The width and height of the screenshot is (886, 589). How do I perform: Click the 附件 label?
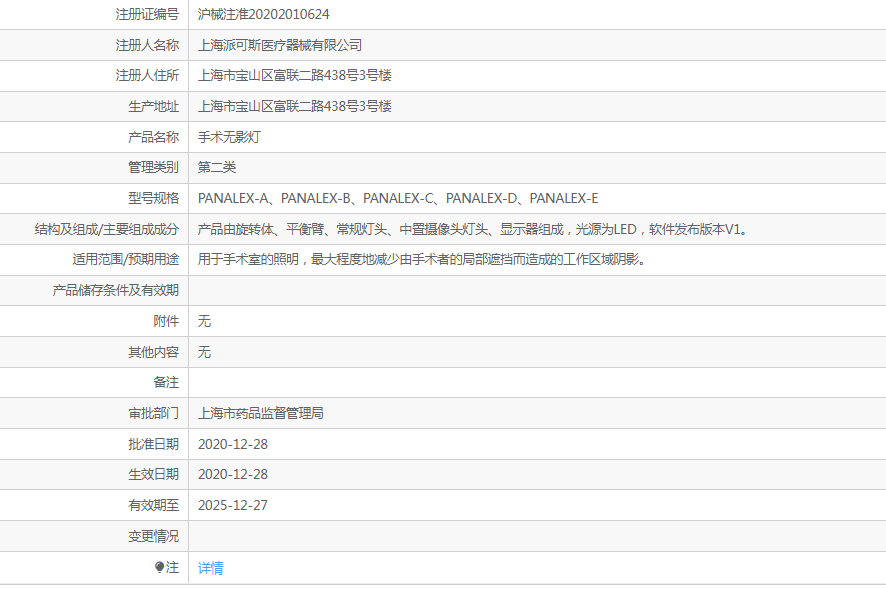click(166, 321)
